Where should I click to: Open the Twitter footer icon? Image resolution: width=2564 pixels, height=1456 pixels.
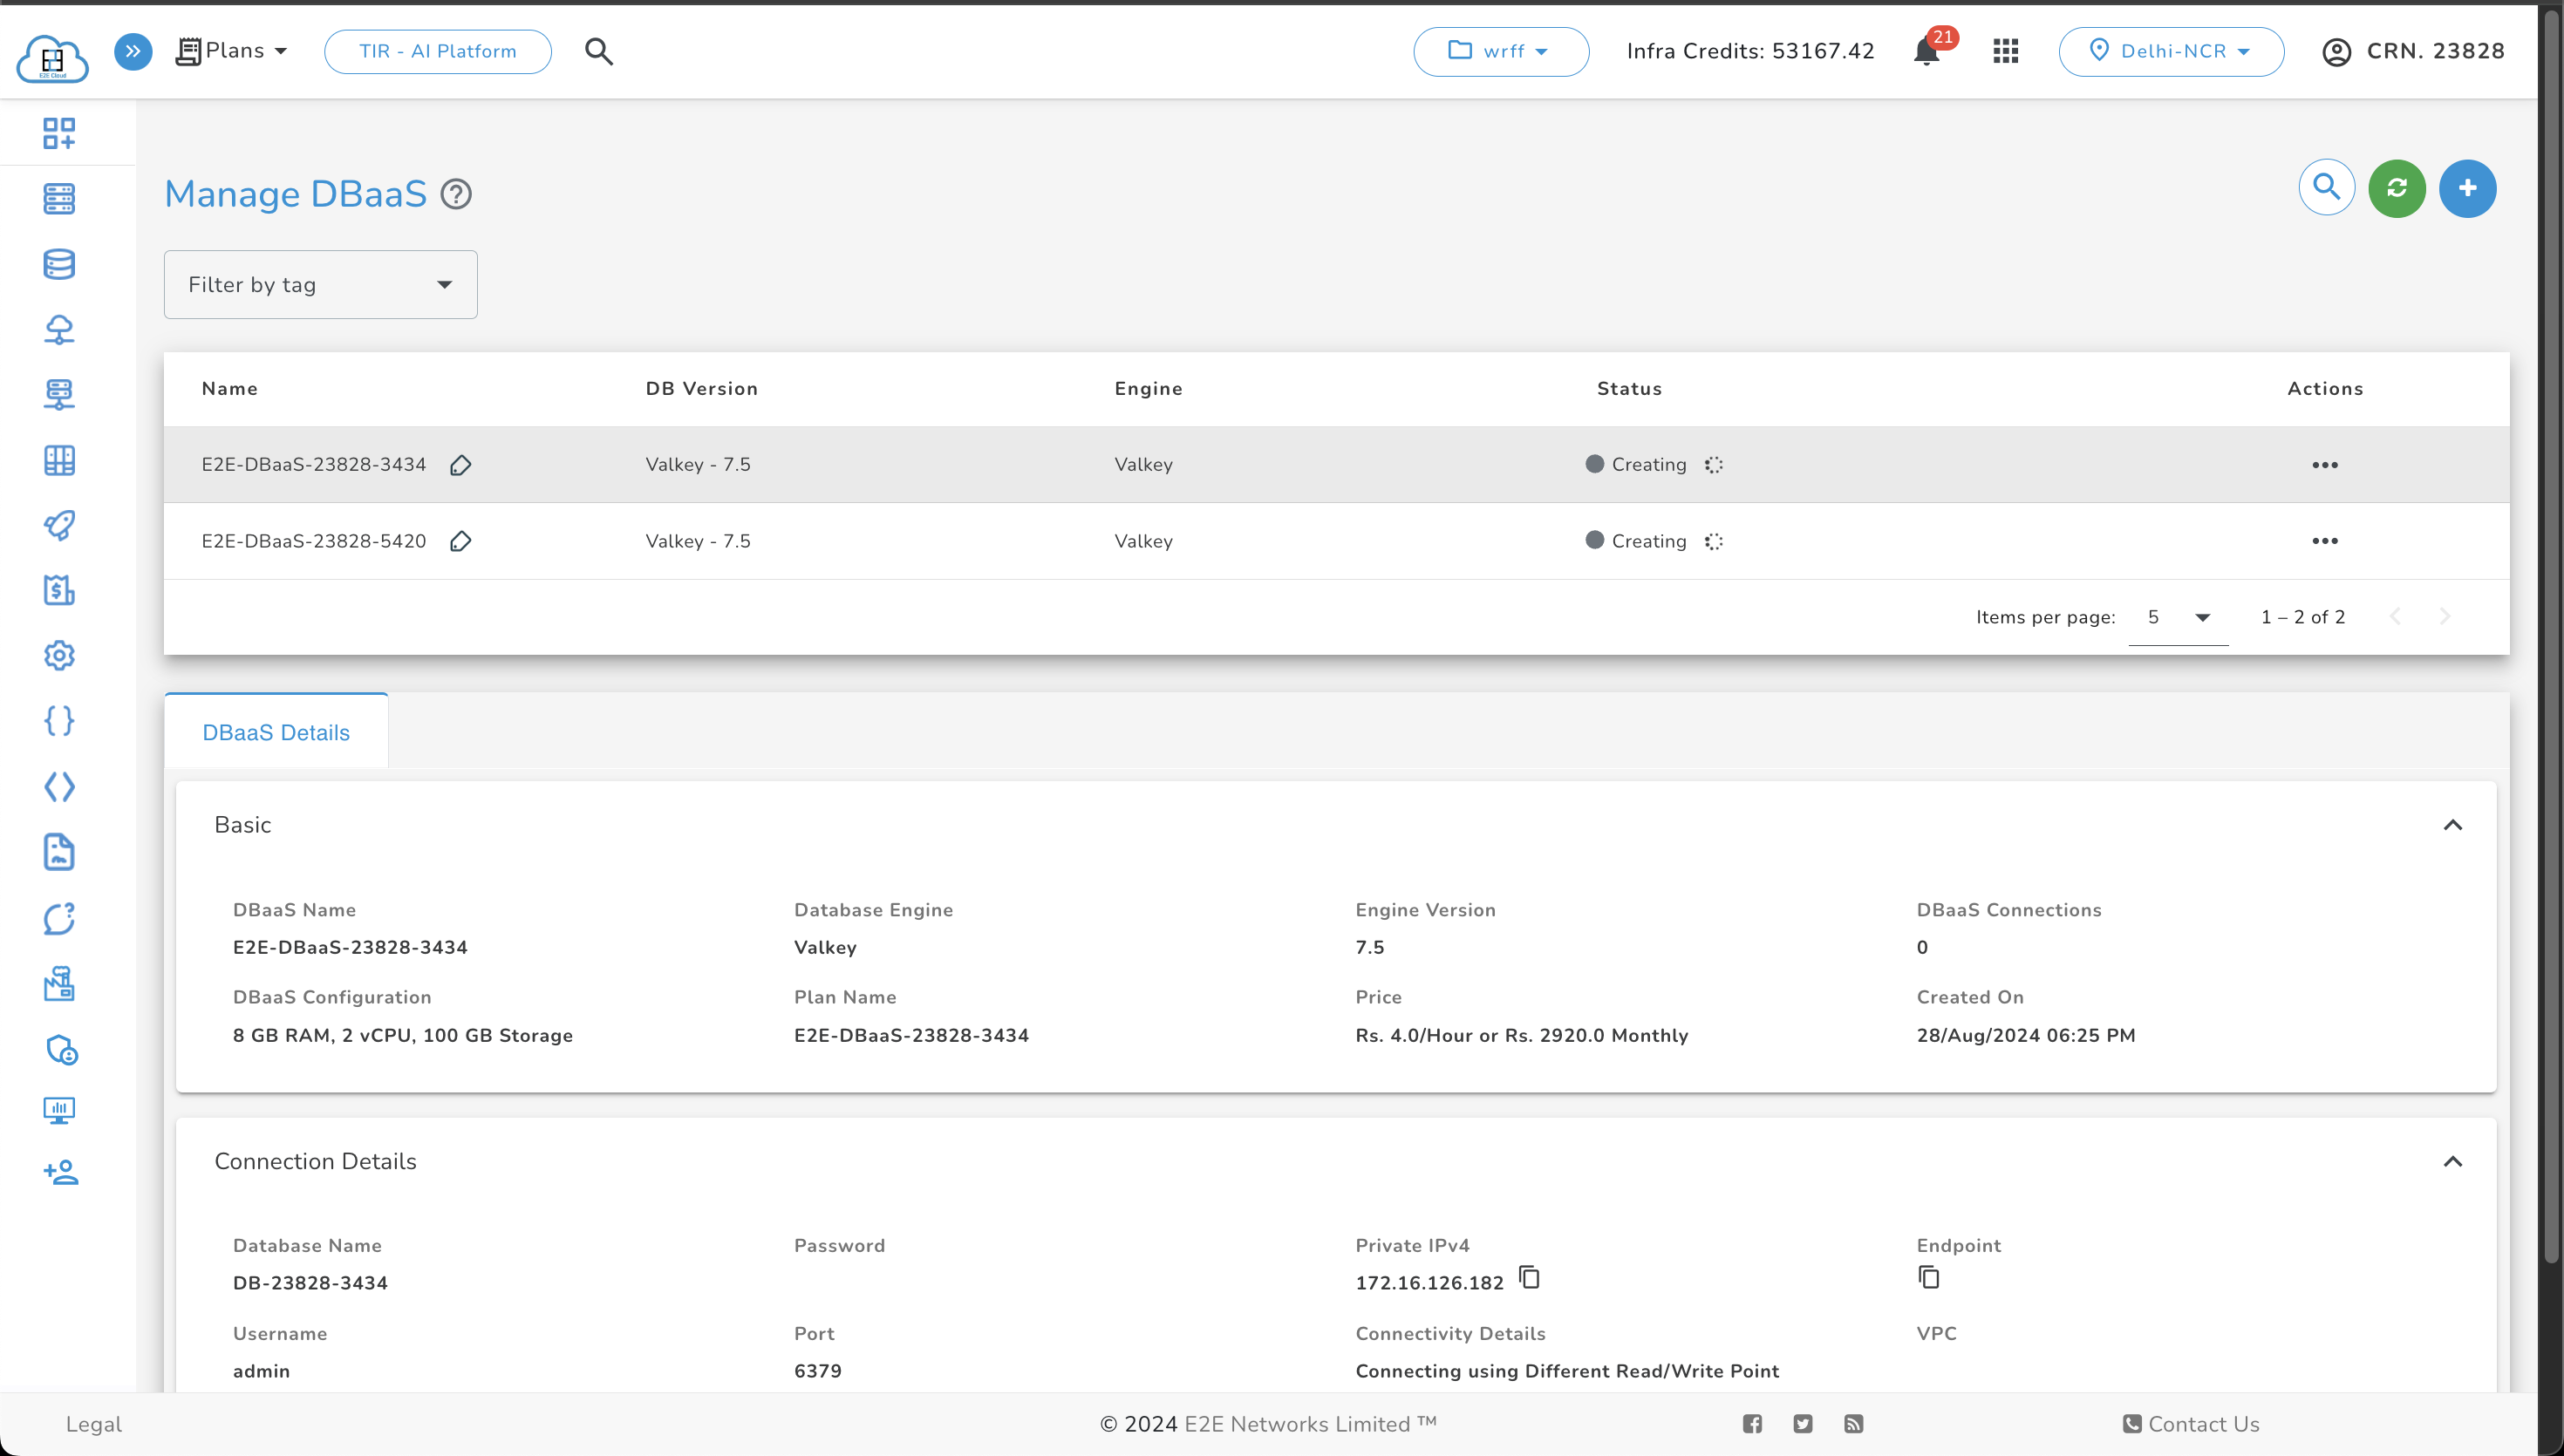click(x=1803, y=1424)
